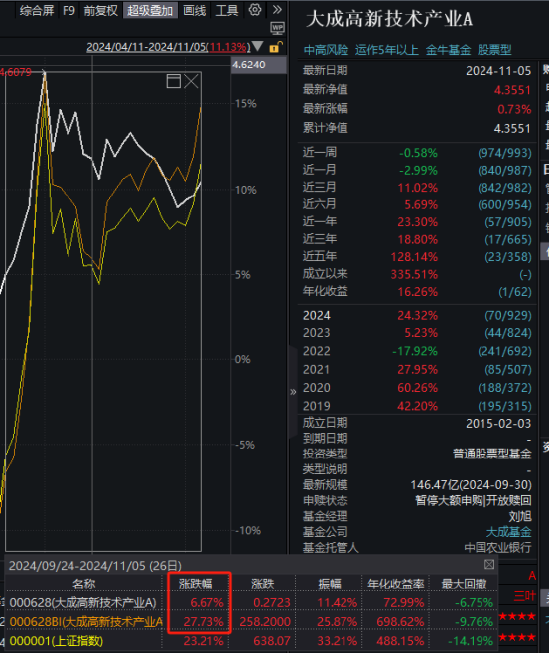Click fund title 大成高新技术产业A
550x654 pixels.
point(389,20)
